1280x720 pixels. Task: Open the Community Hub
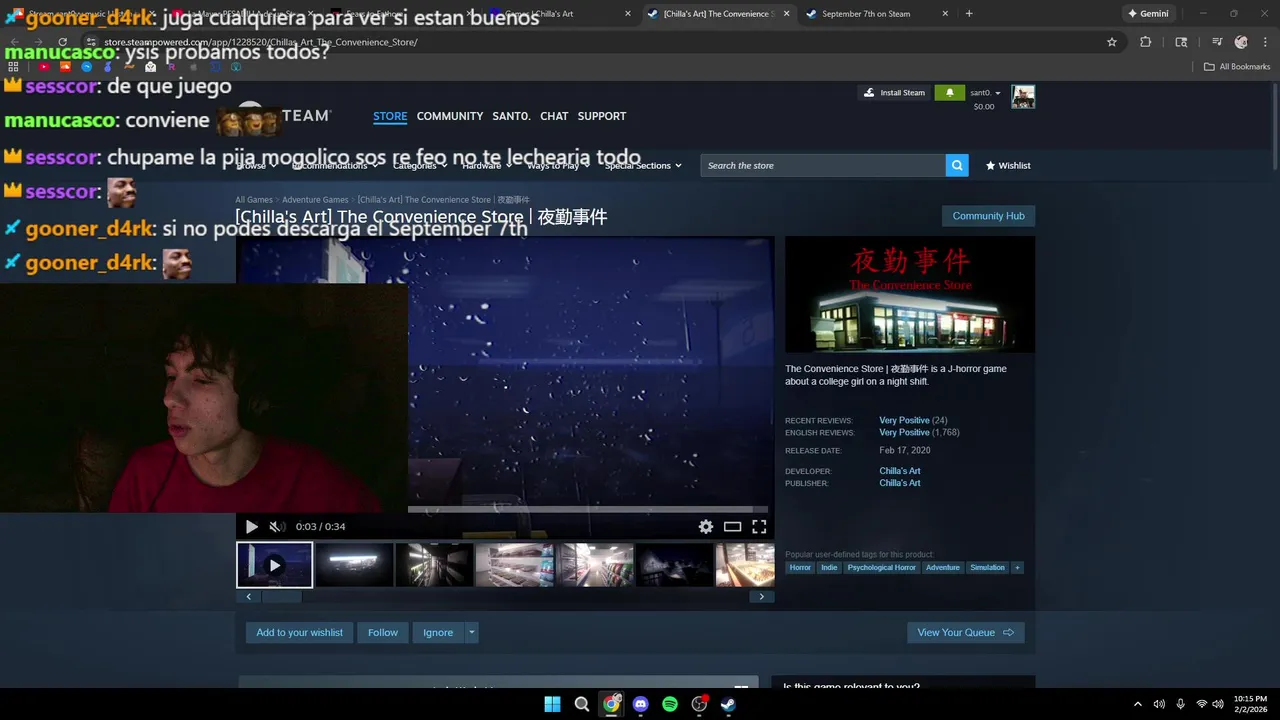(988, 216)
